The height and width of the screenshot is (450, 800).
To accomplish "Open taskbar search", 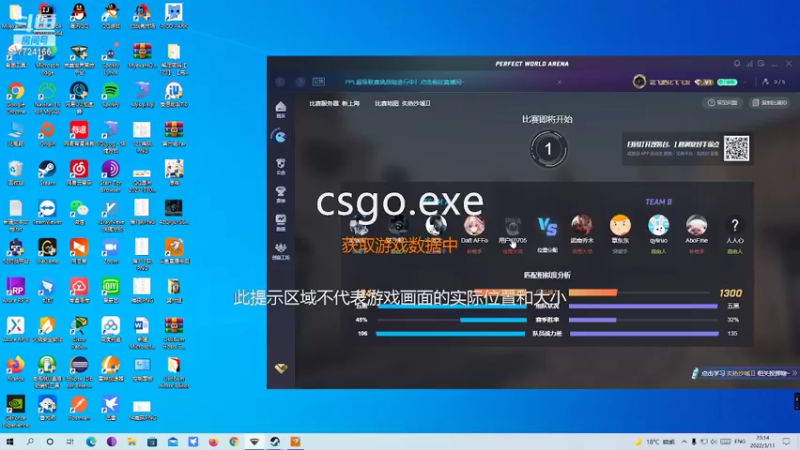I will pos(30,441).
